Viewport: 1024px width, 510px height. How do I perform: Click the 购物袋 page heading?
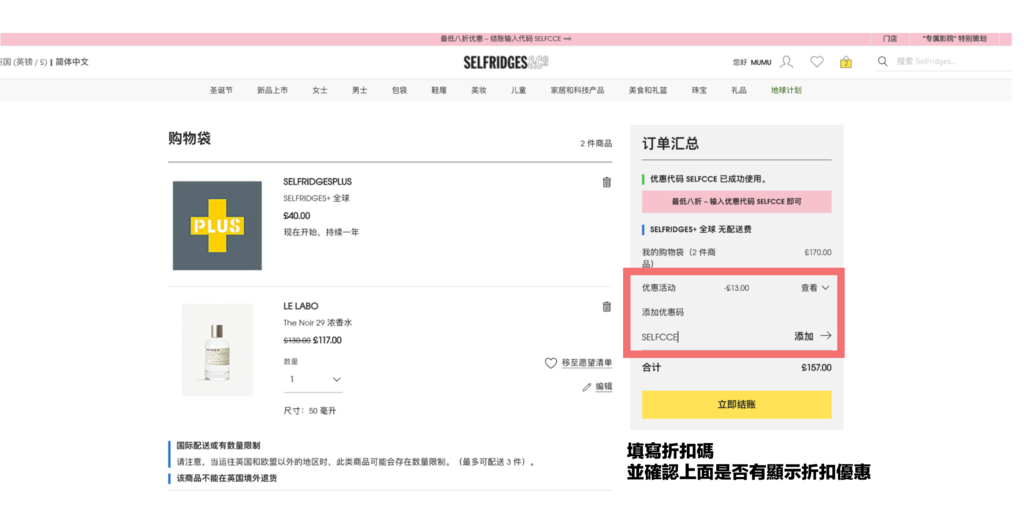pos(189,139)
